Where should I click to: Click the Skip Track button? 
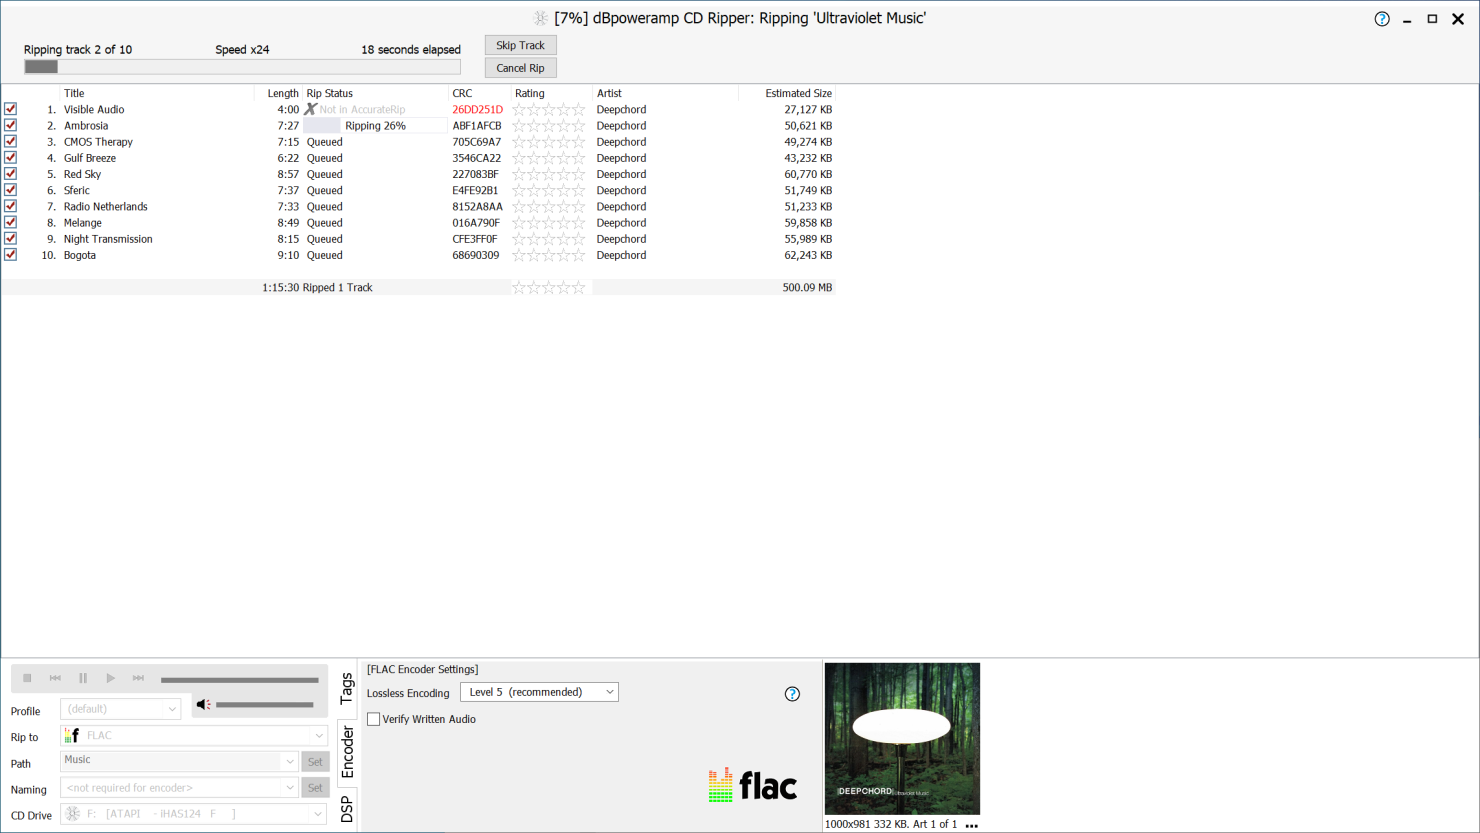[x=520, y=45]
